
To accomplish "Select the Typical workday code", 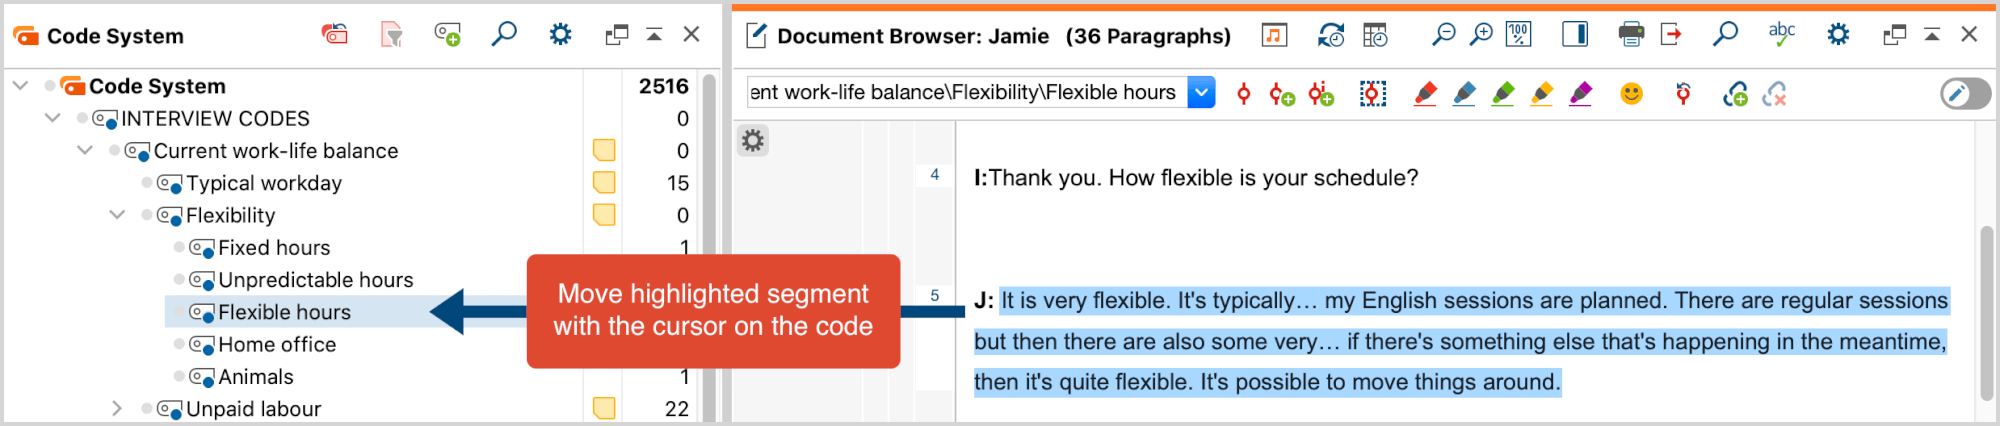I will point(264,183).
